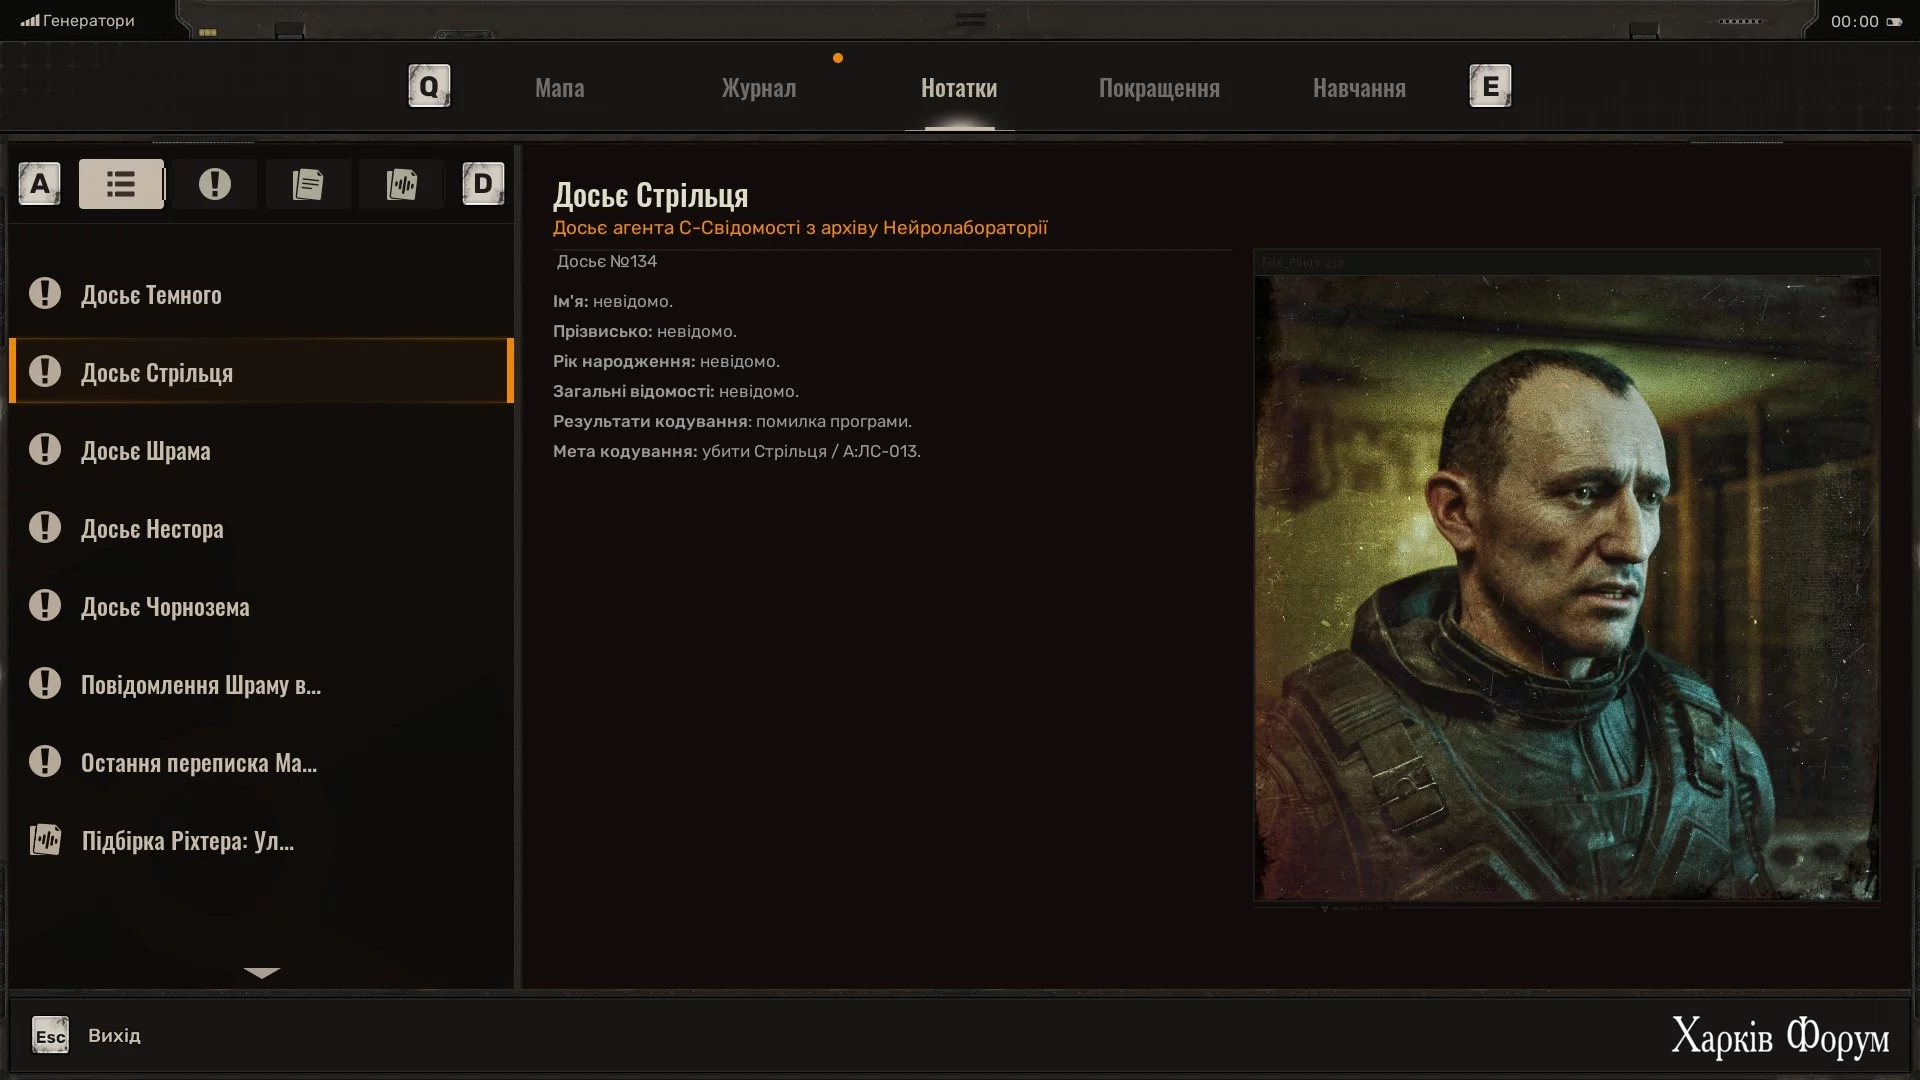Viewport: 1920px width, 1080px height.
Task: Open the Остання переписка note
Action: coord(261,762)
